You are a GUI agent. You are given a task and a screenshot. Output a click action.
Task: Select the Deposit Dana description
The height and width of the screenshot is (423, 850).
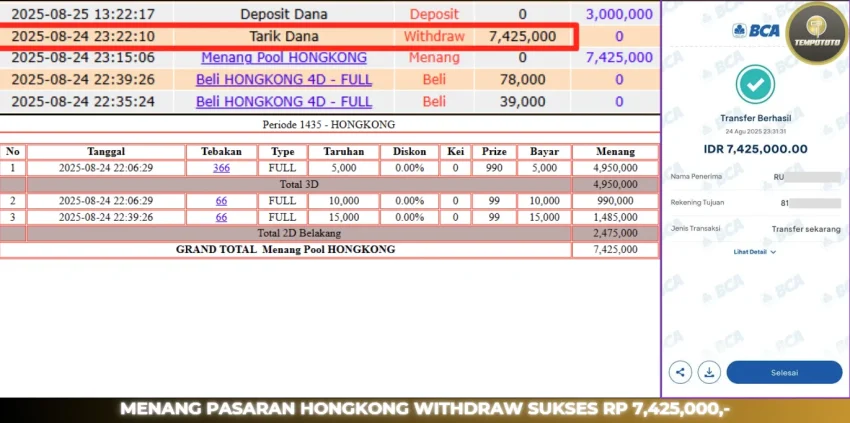point(284,14)
